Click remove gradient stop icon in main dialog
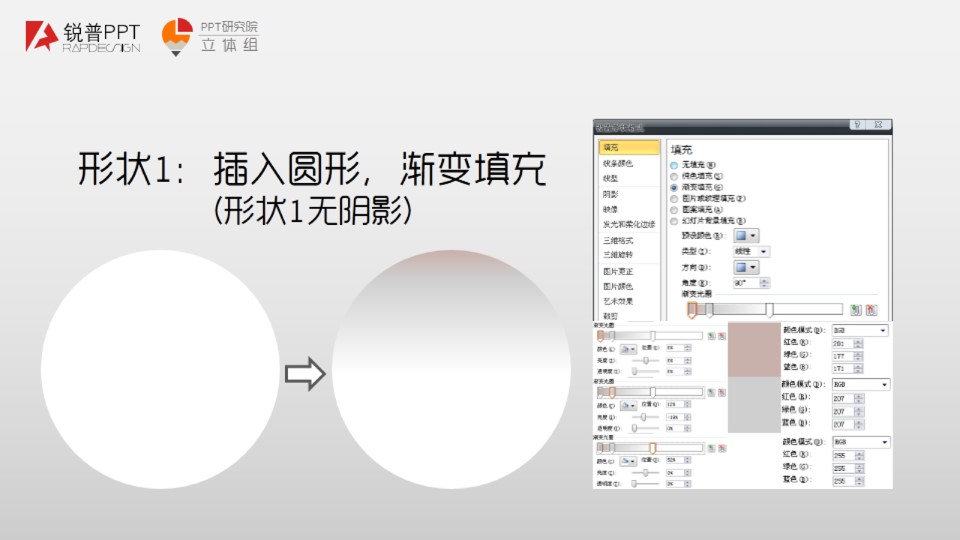The height and width of the screenshot is (540, 960). (871, 310)
